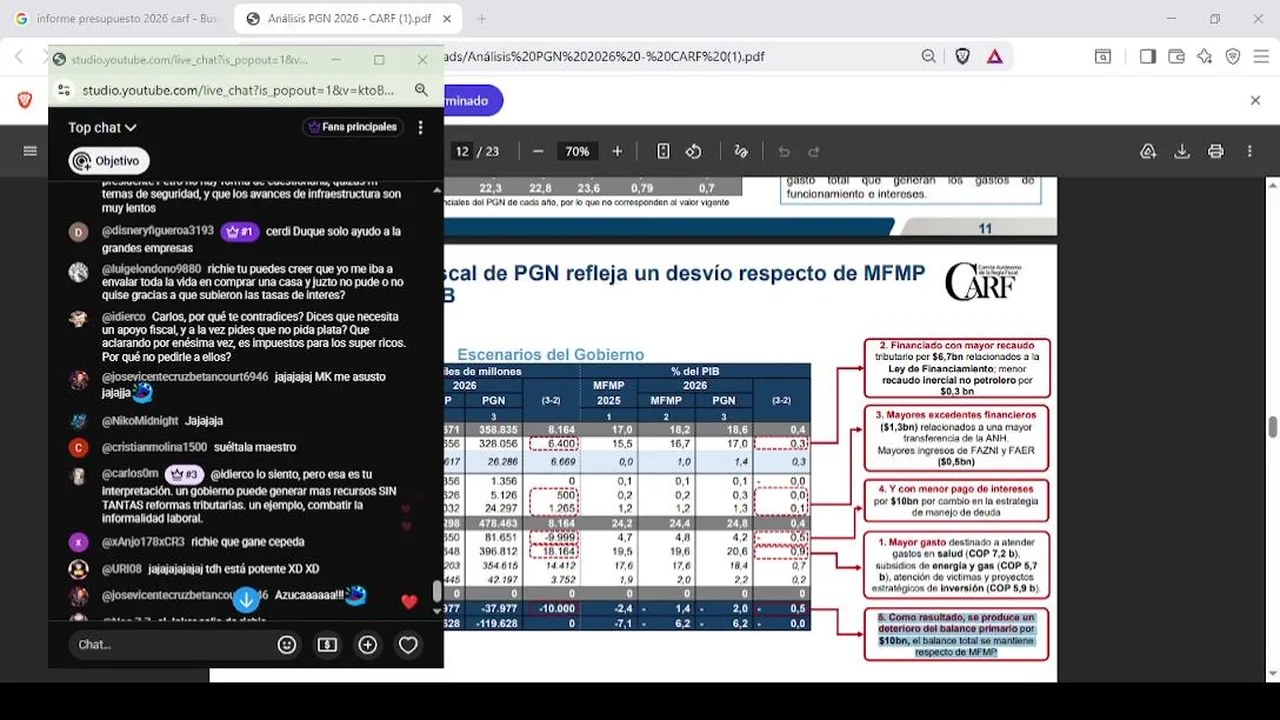Open the tab search icon in toolbar
1280x720 pixels.
[1103, 57]
